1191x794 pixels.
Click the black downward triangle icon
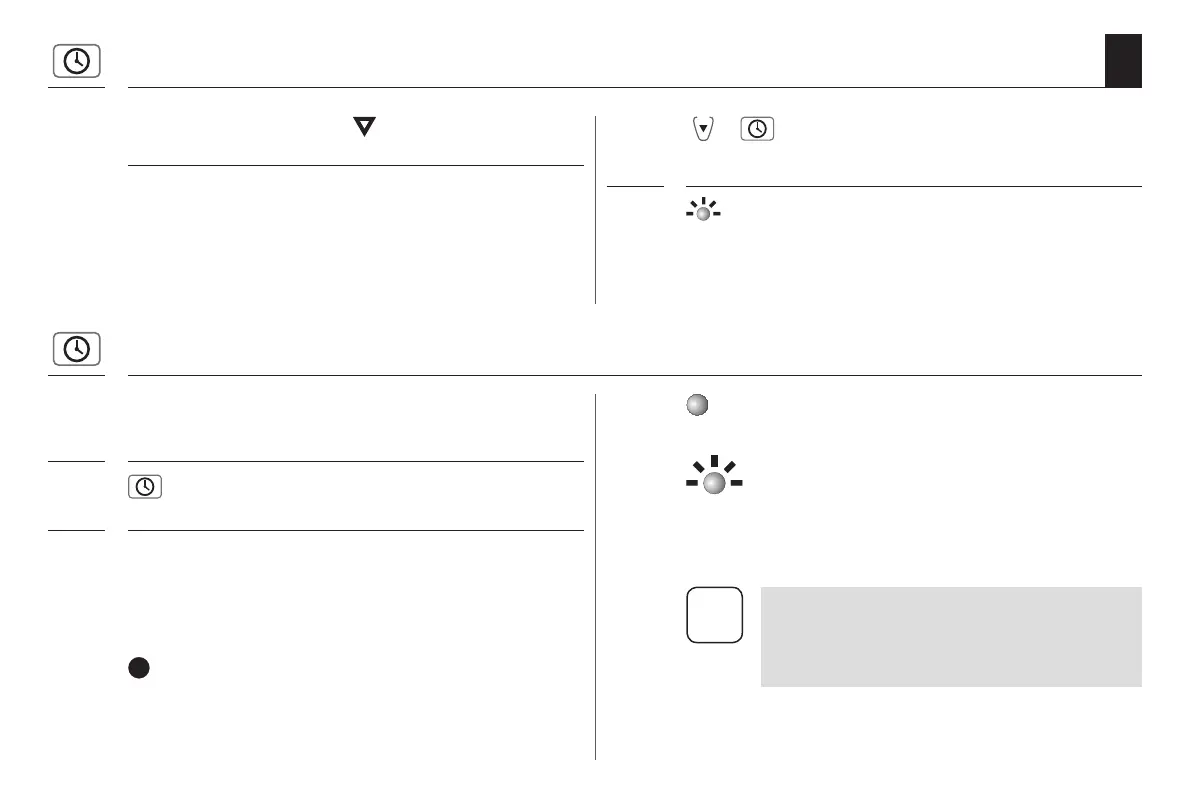point(366,127)
